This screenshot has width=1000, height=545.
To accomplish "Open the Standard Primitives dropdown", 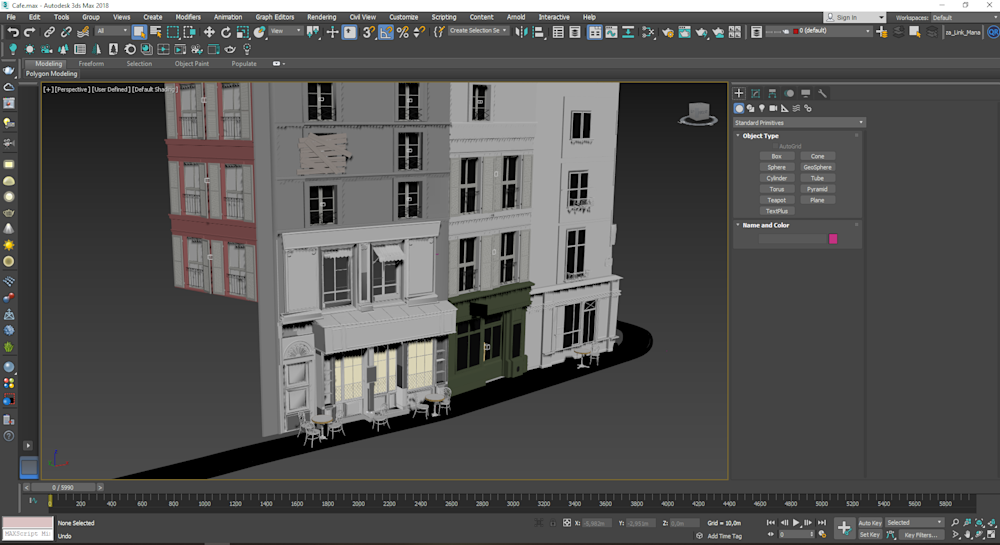I will (x=799, y=122).
